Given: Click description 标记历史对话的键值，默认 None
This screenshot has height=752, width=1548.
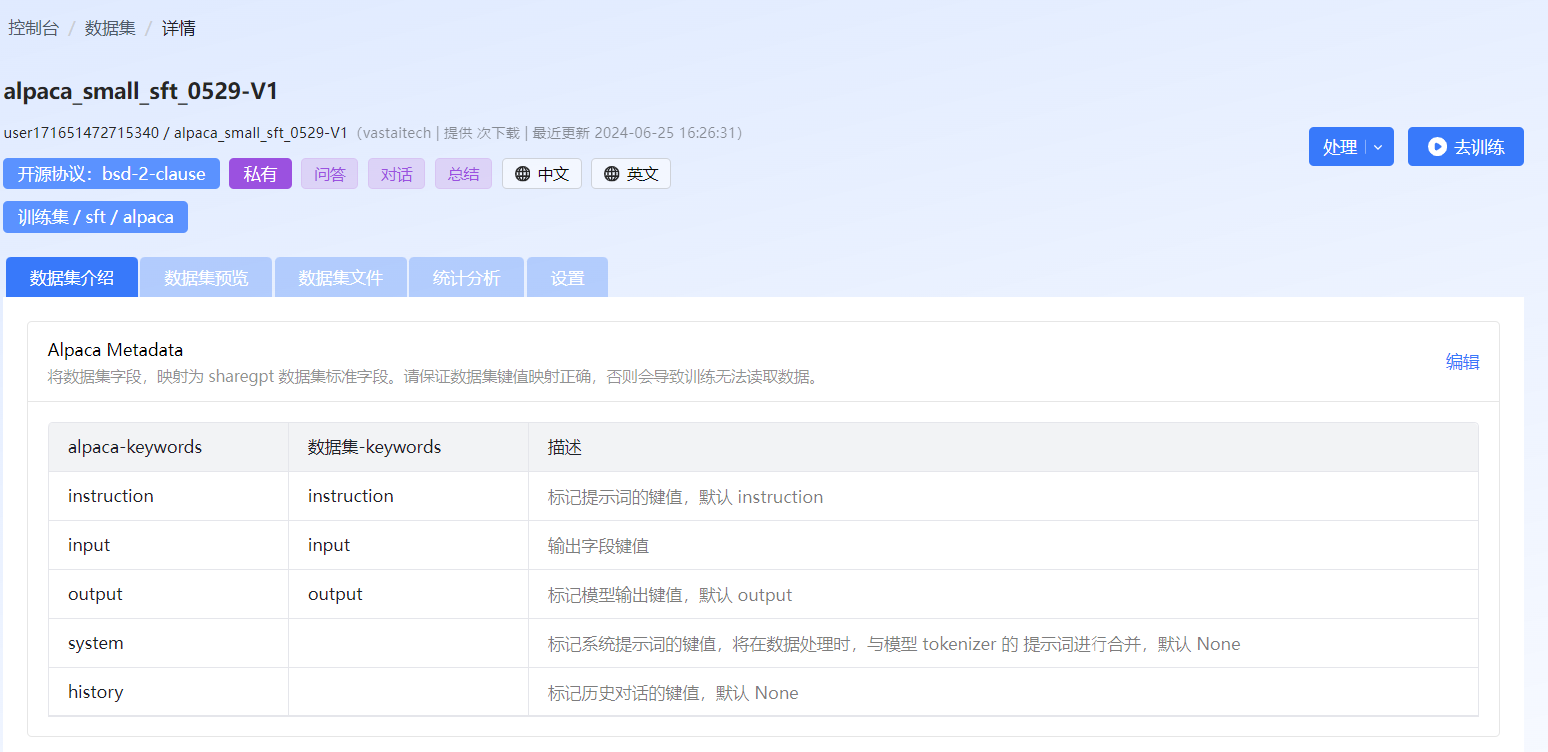Looking at the screenshot, I should (673, 693).
